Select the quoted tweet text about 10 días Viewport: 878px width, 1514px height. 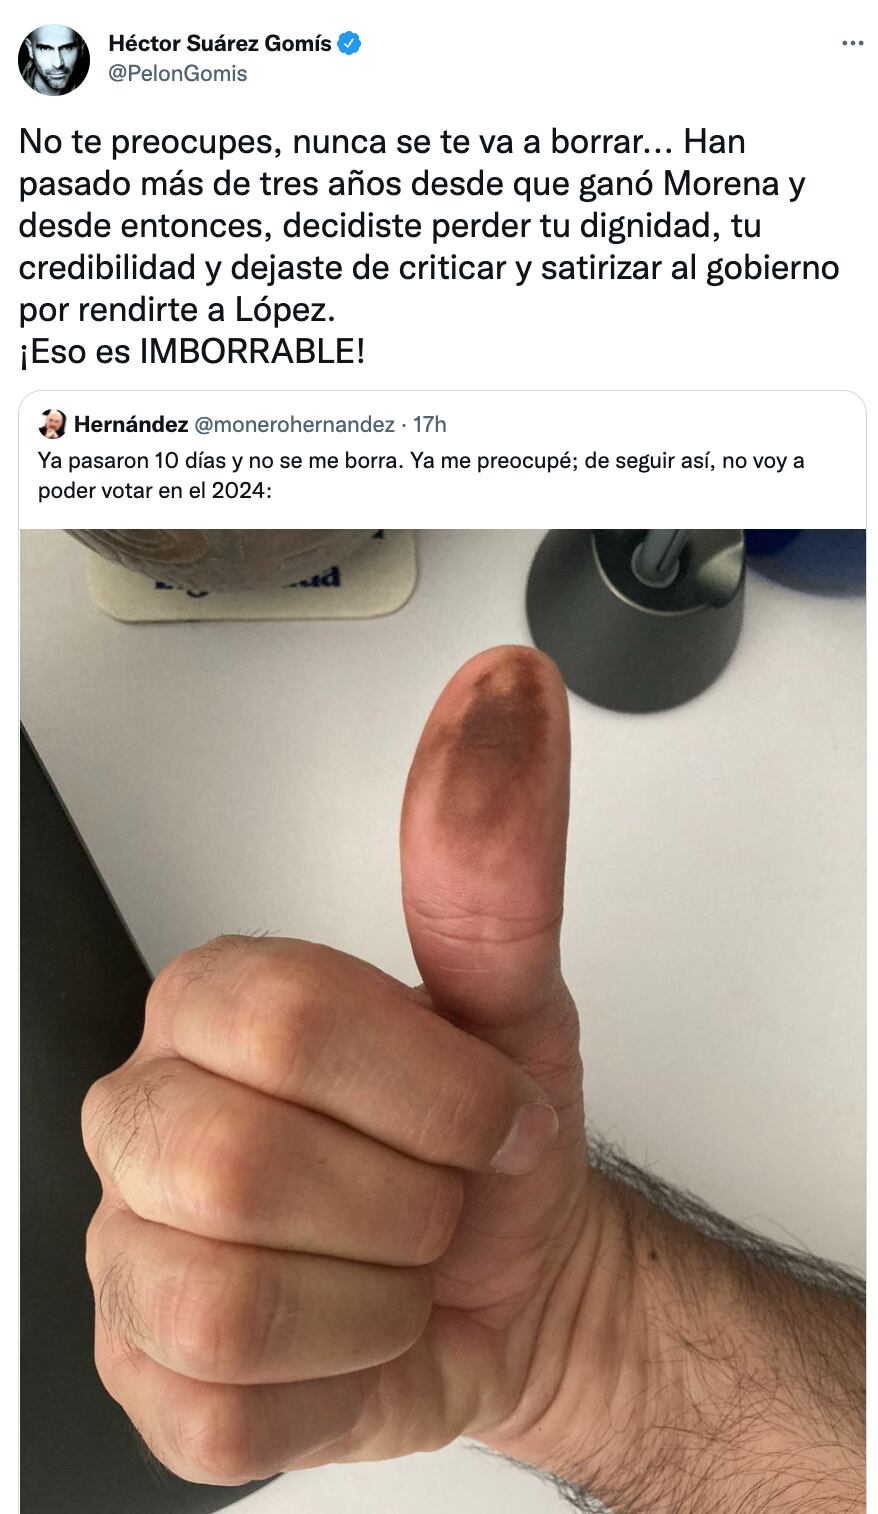tap(421, 475)
